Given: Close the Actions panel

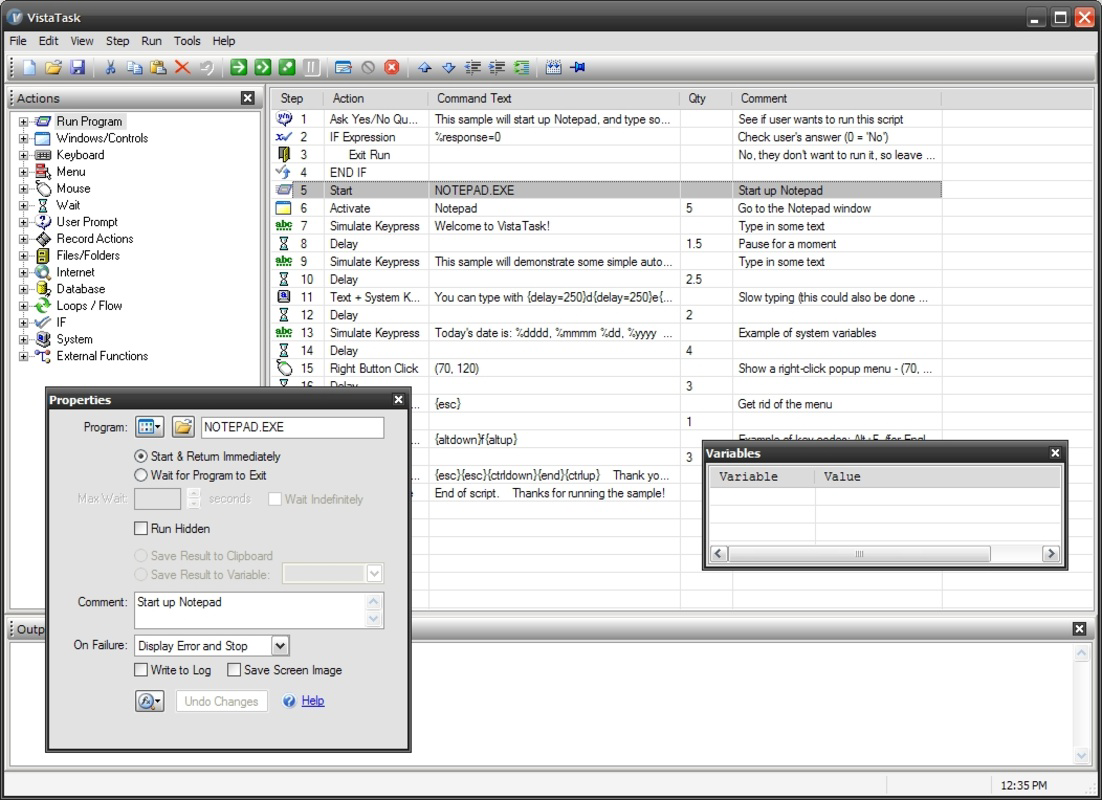Looking at the screenshot, I should pyautogui.click(x=247, y=98).
